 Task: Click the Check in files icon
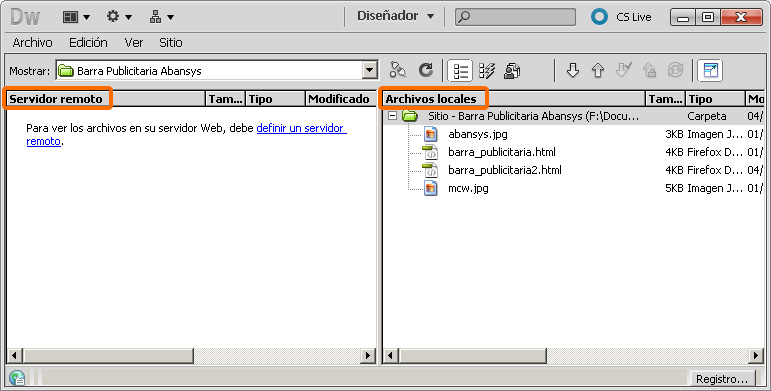coord(650,70)
